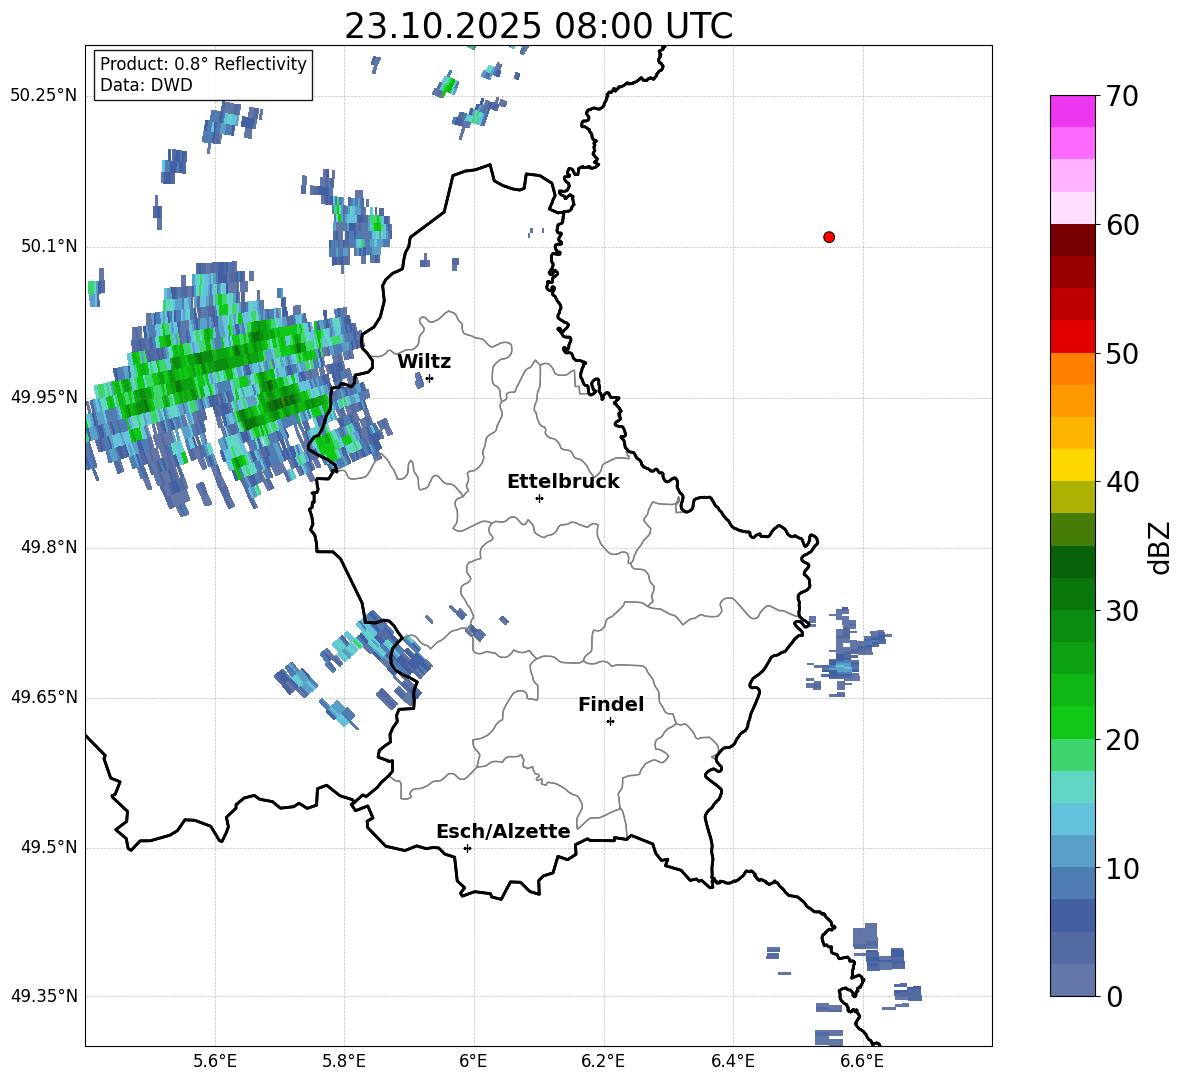Click the 6.2°E longitude label
Viewport: 1184px width, 1081px height.
click(x=603, y=1061)
